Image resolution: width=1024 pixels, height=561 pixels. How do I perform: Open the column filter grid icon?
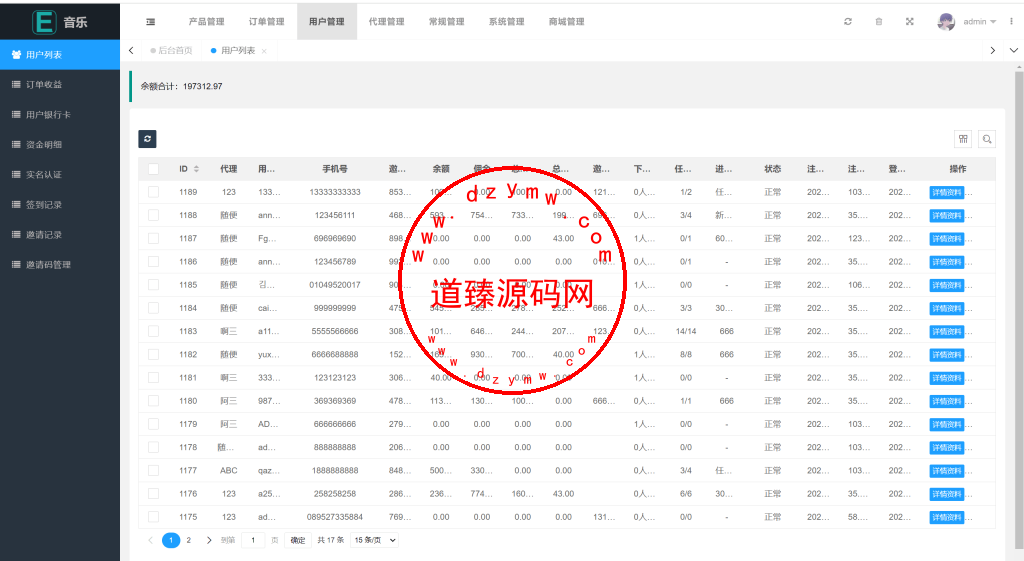tap(963, 138)
